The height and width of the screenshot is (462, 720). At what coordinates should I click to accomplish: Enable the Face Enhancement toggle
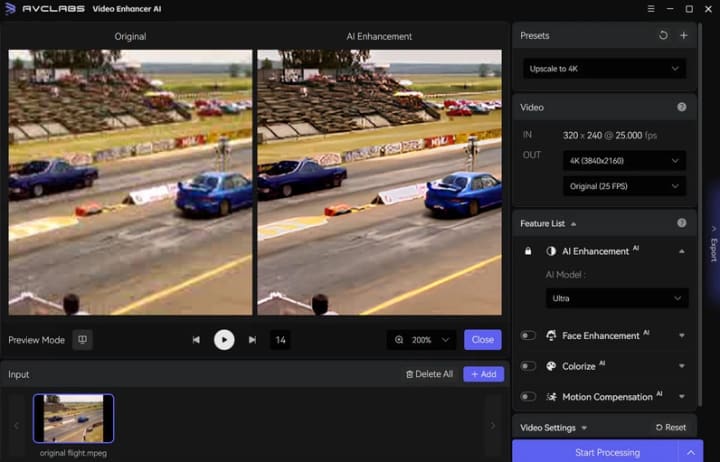point(528,336)
